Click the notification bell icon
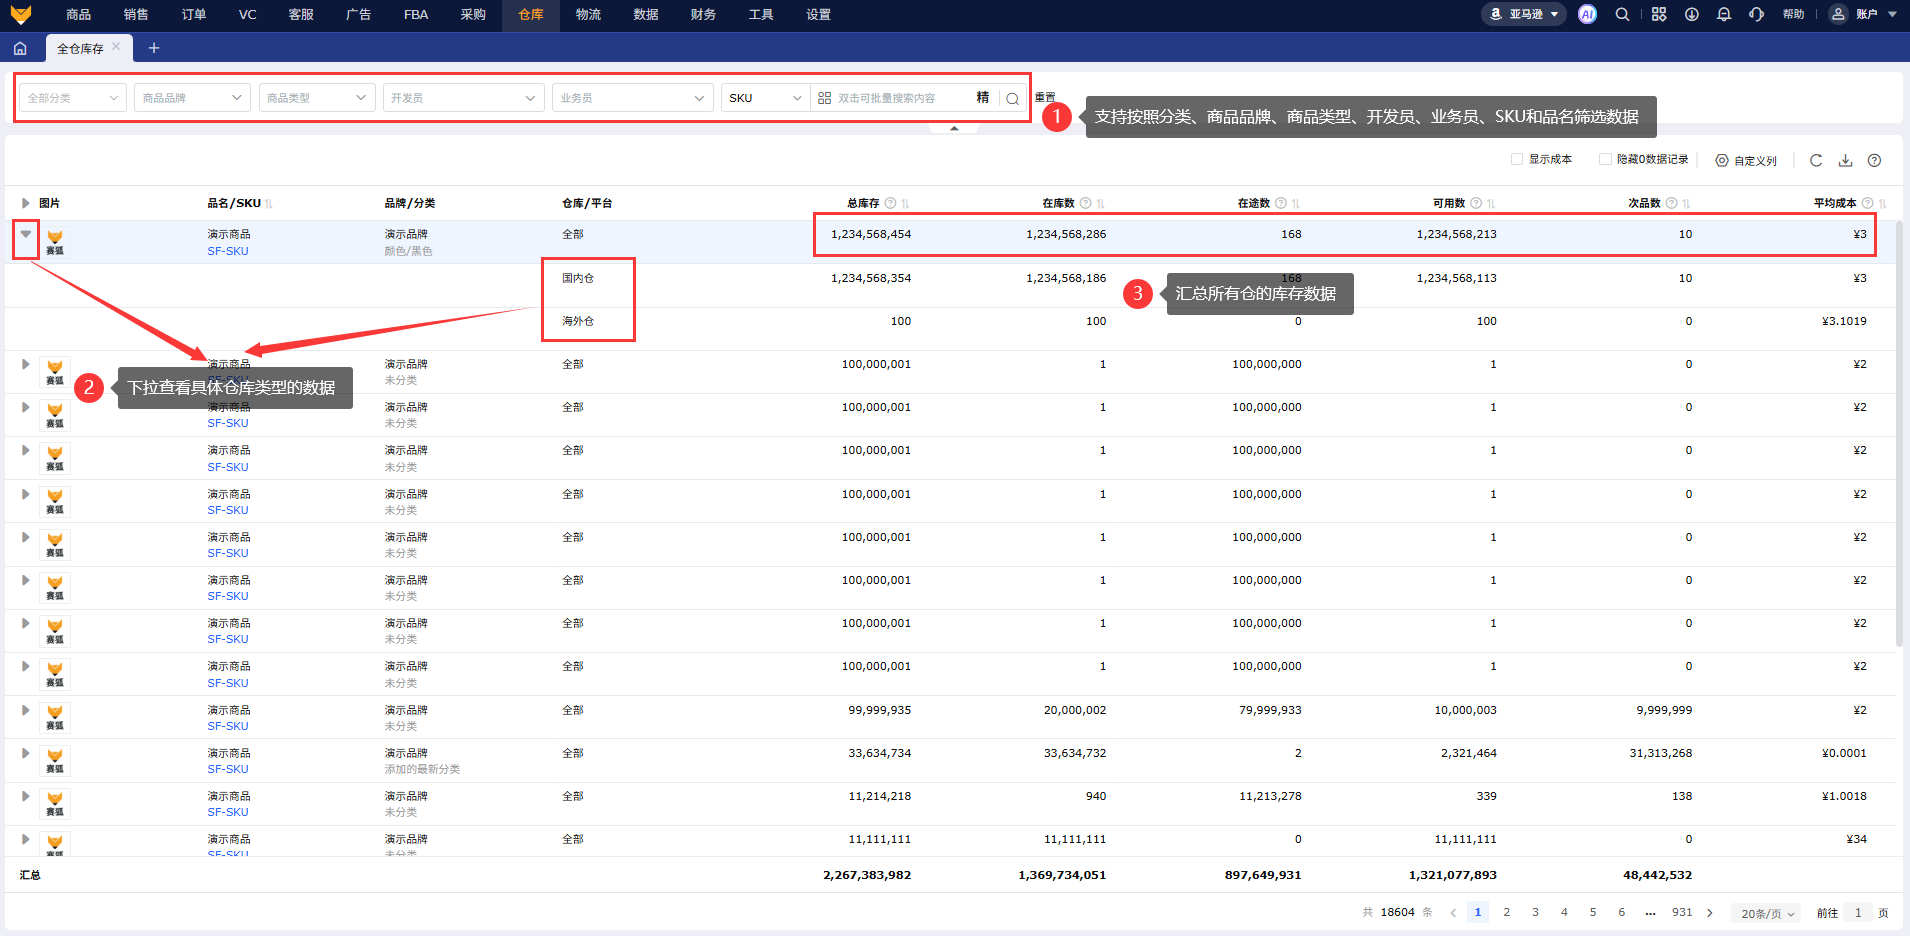Image resolution: width=1910 pixels, height=936 pixels. (1724, 14)
